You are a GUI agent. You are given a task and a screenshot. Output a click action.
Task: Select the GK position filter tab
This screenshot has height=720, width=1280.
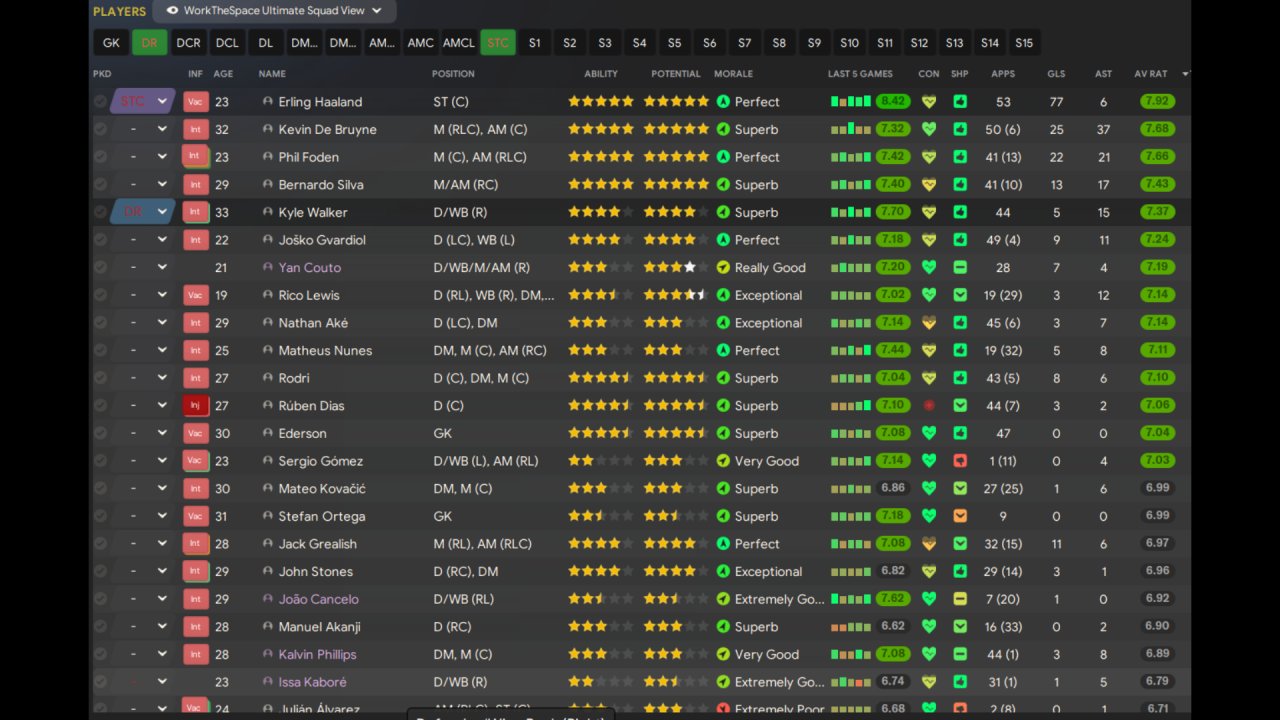(x=111, y=43)
